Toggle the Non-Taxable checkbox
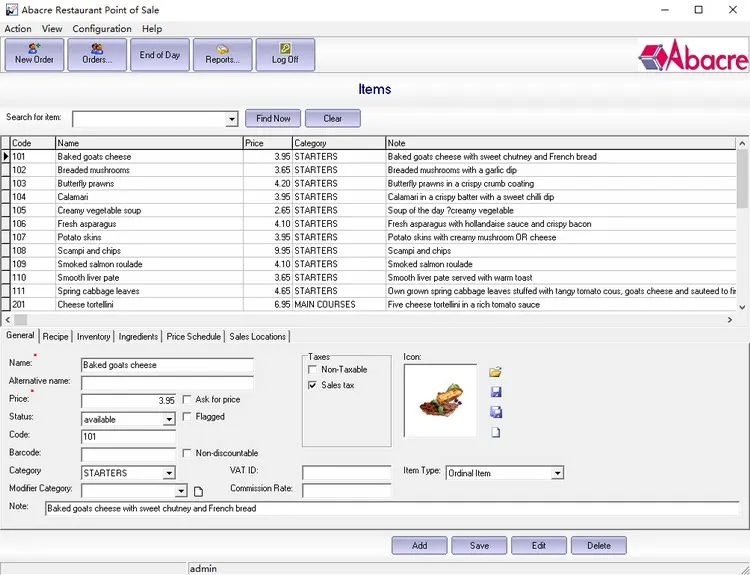Viewport: 750px width, 575px height. pos(312,369)
